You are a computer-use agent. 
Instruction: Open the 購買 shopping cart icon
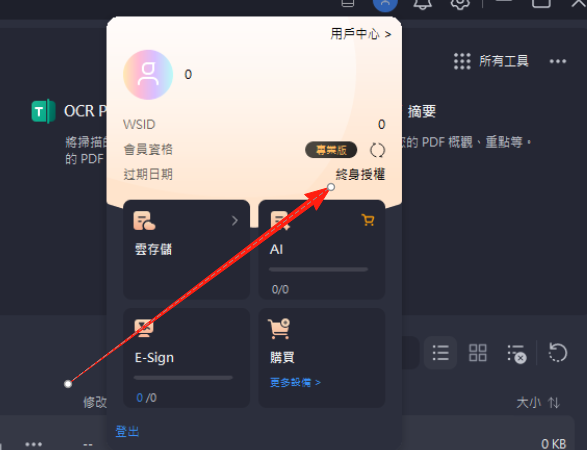point(279,328)
